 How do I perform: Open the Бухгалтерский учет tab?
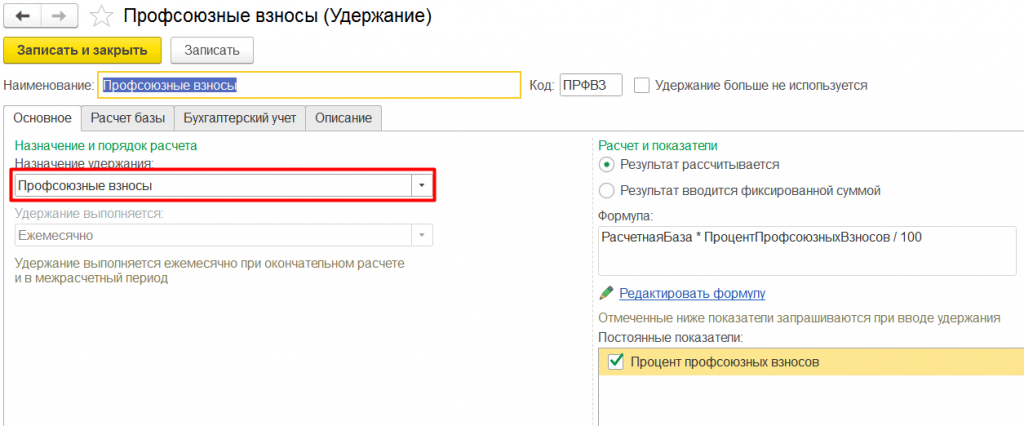(x=240, y=118)
